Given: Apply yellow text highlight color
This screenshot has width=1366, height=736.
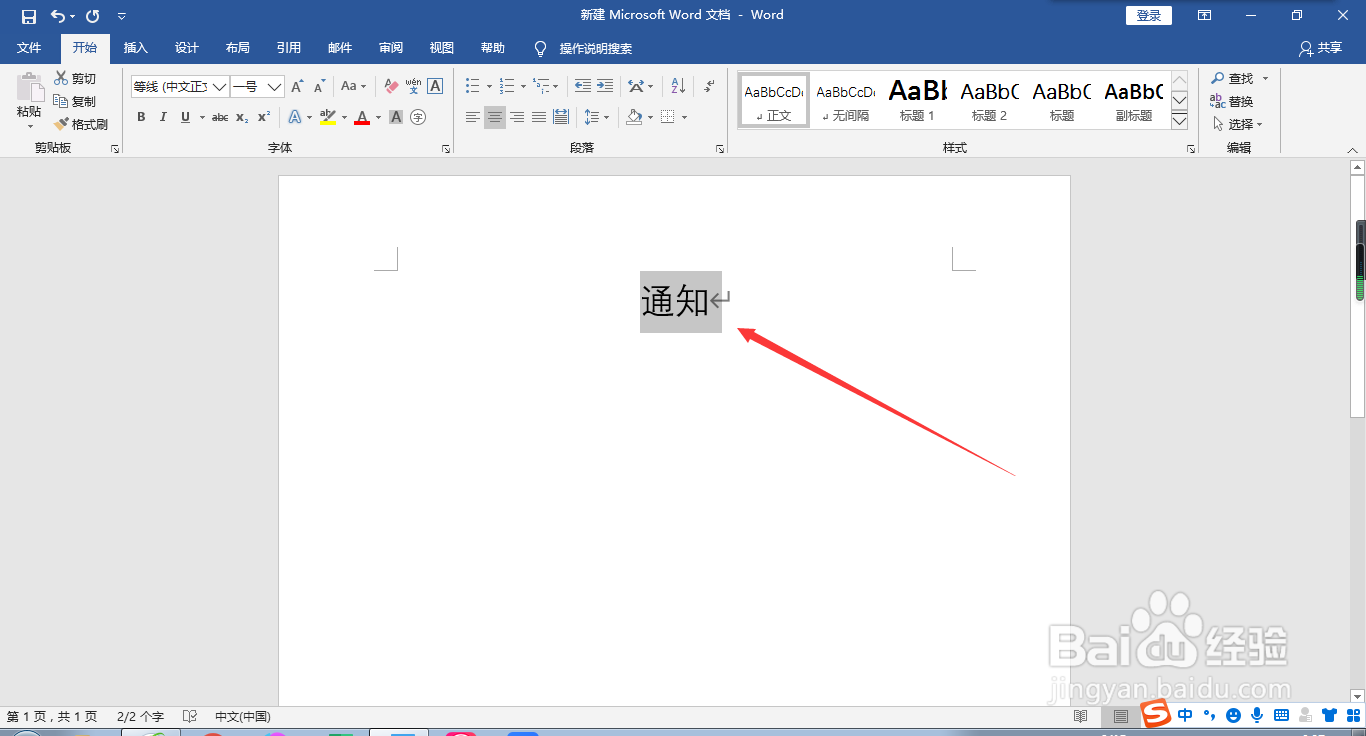Looking at the screenshot, I should 327,117.
